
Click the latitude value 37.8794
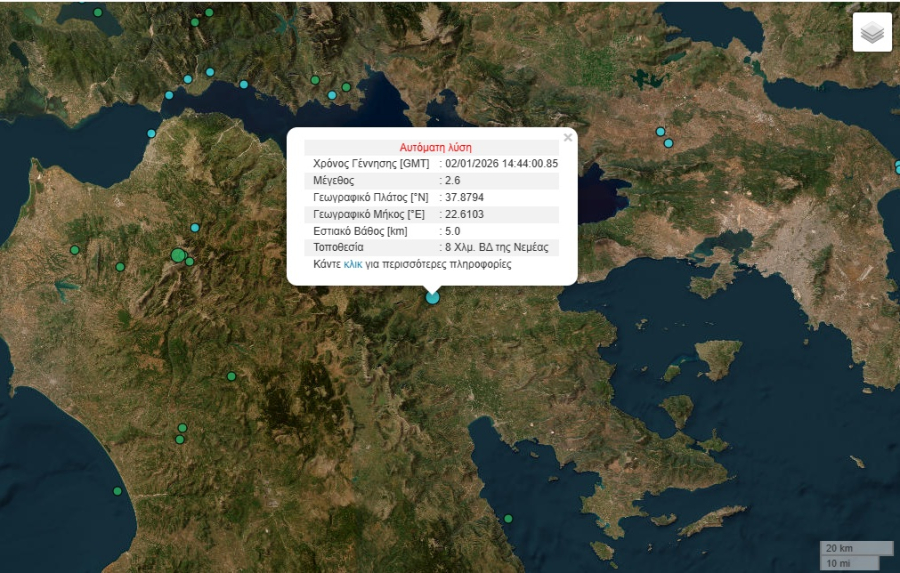(x=464, y=197)
